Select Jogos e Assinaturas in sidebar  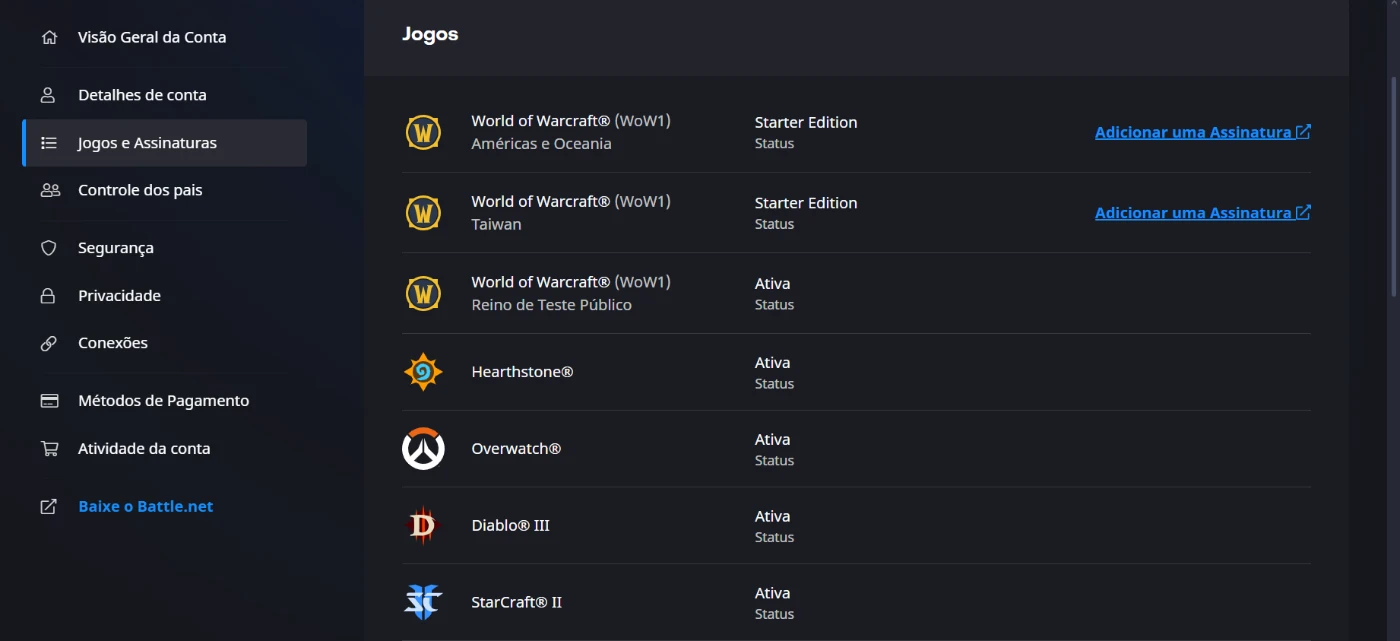point(147,143)
